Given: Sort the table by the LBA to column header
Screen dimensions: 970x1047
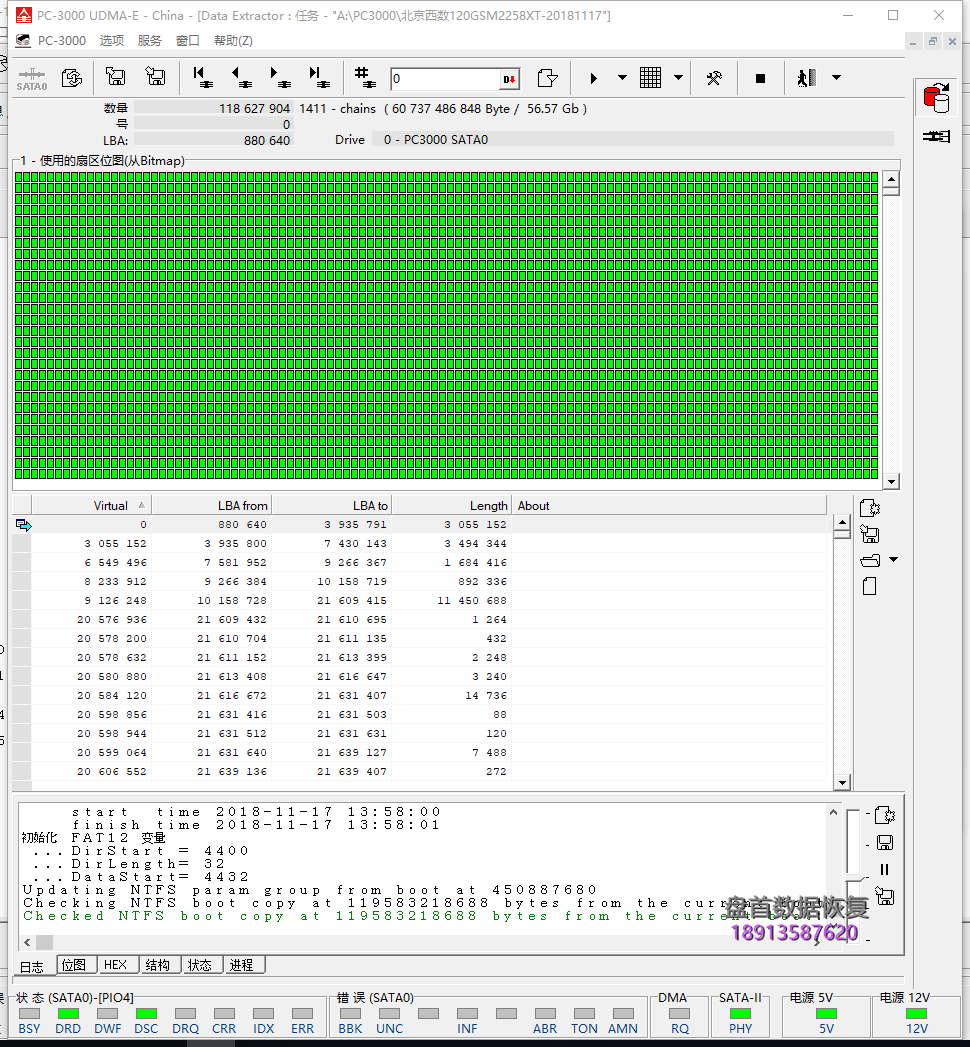Looking at the screenshot, I should pos(332,505).
